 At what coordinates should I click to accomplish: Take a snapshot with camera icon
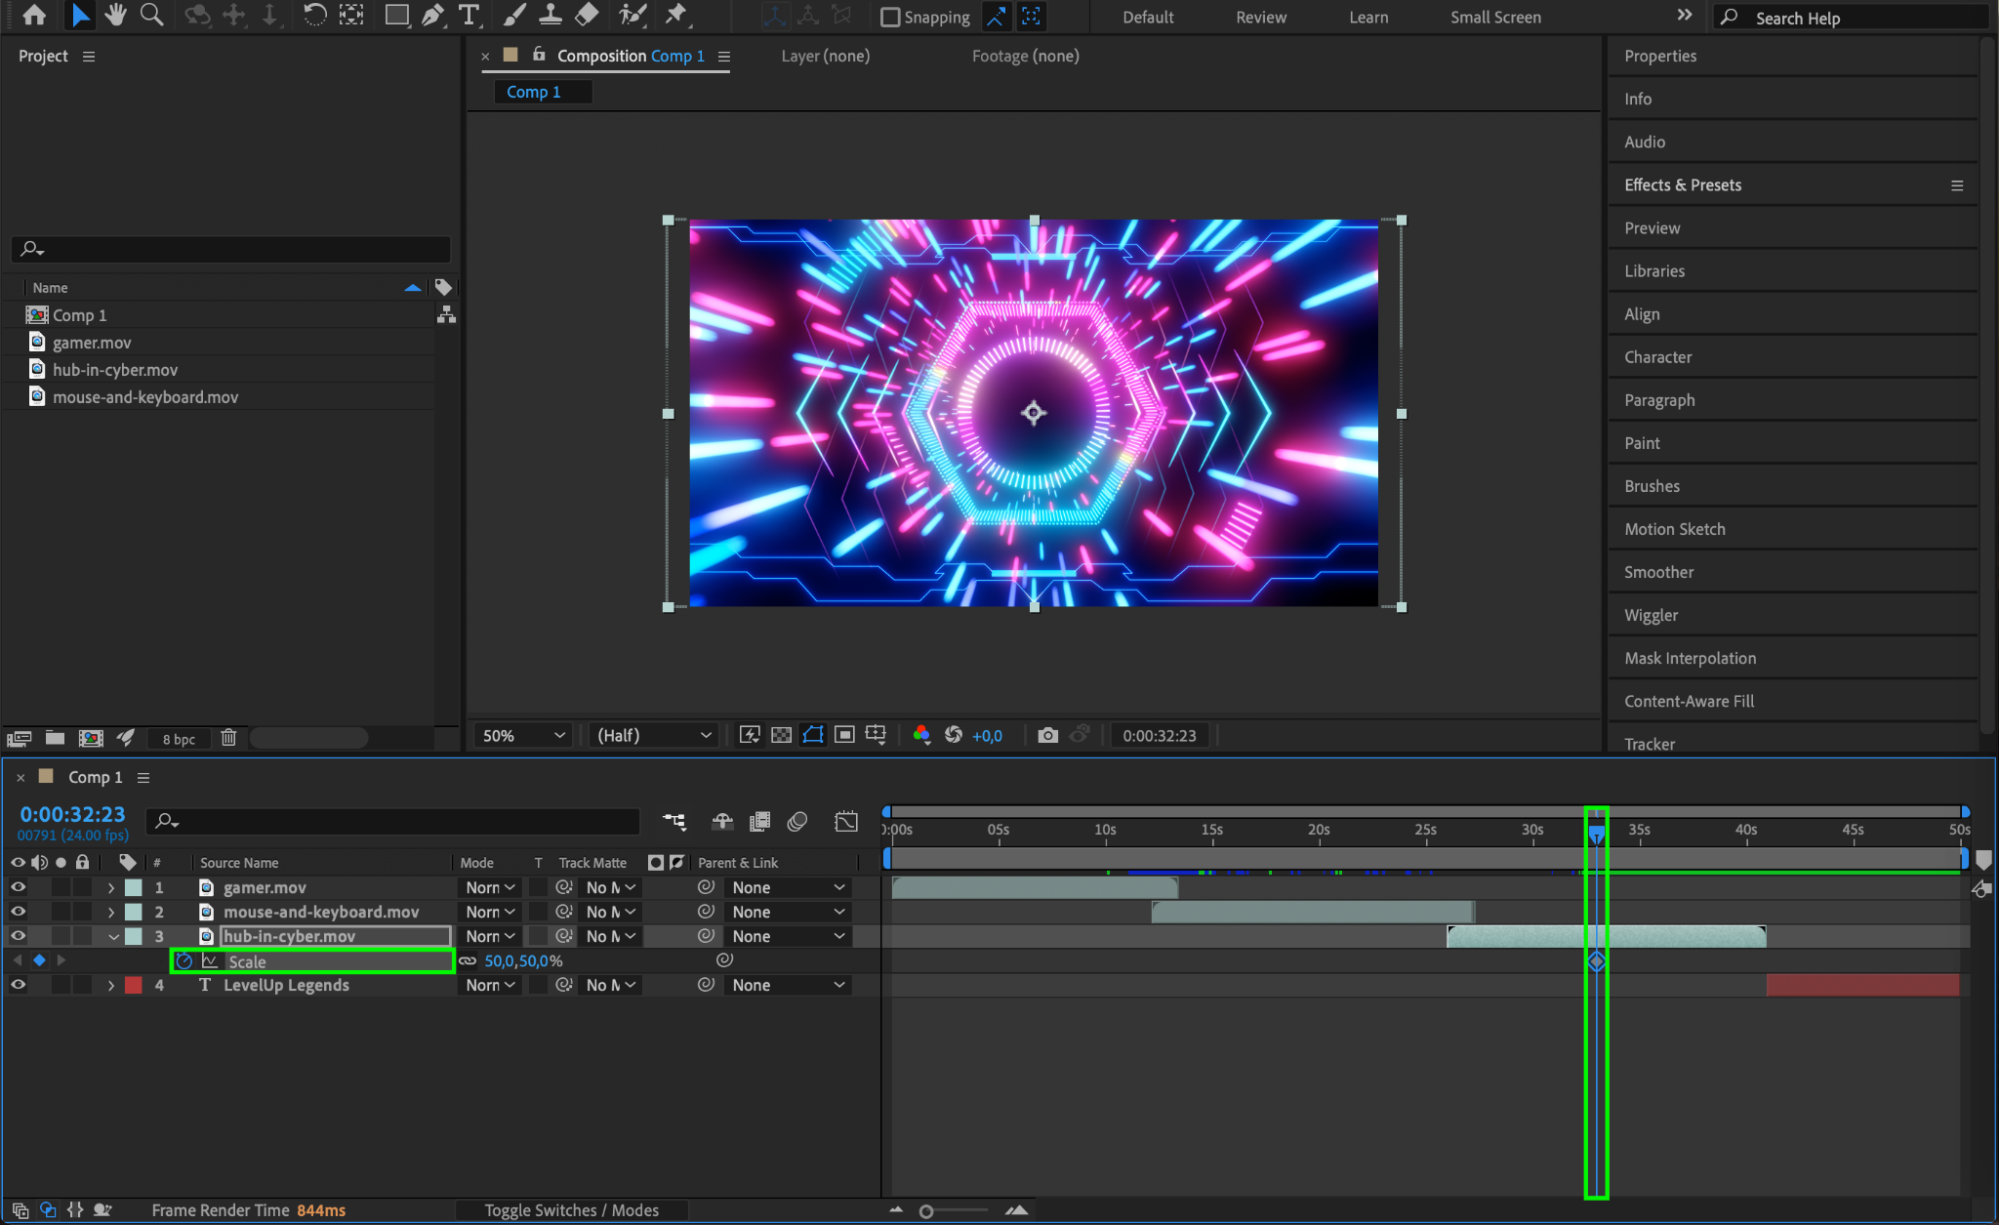pos(1047,735)
